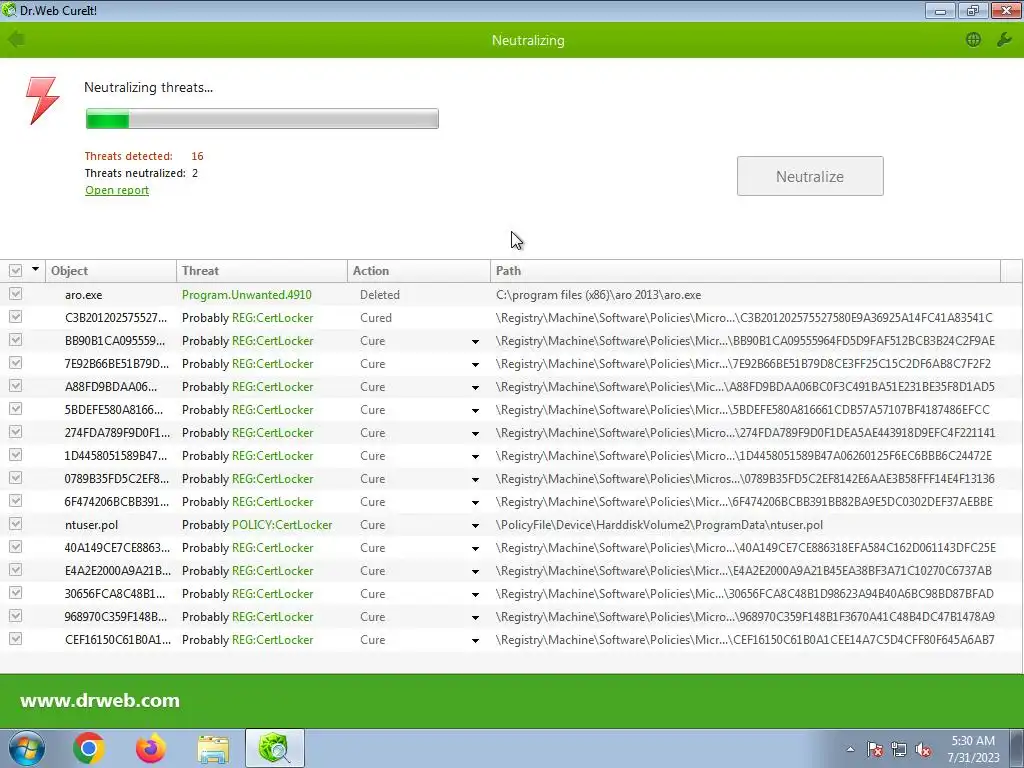Click the Deleted action for aro.exe
This screenshot has height=768, width=1024.
pos(379,295)
